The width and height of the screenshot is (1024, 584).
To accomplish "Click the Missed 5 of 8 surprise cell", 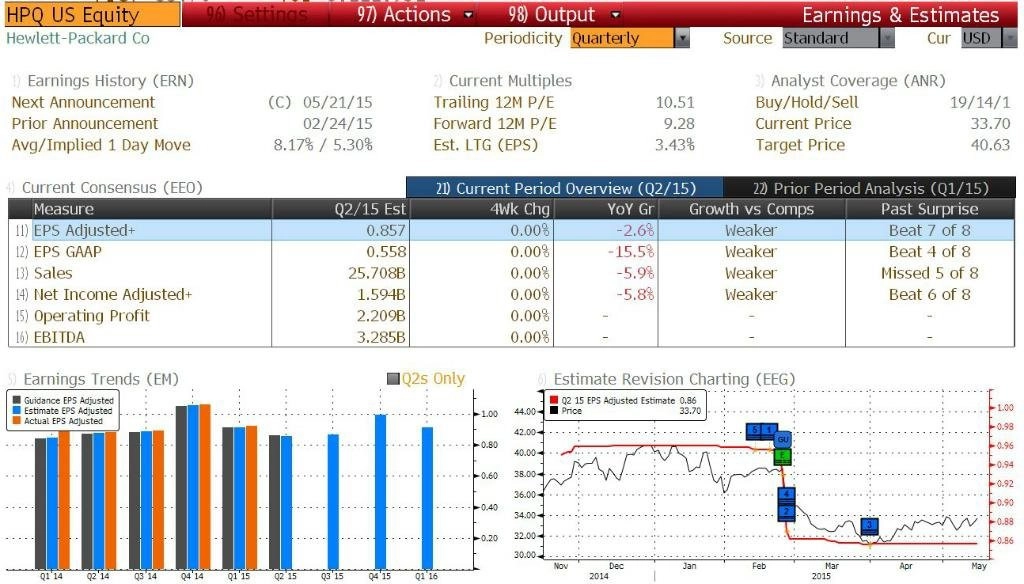I will click(930, 274).
